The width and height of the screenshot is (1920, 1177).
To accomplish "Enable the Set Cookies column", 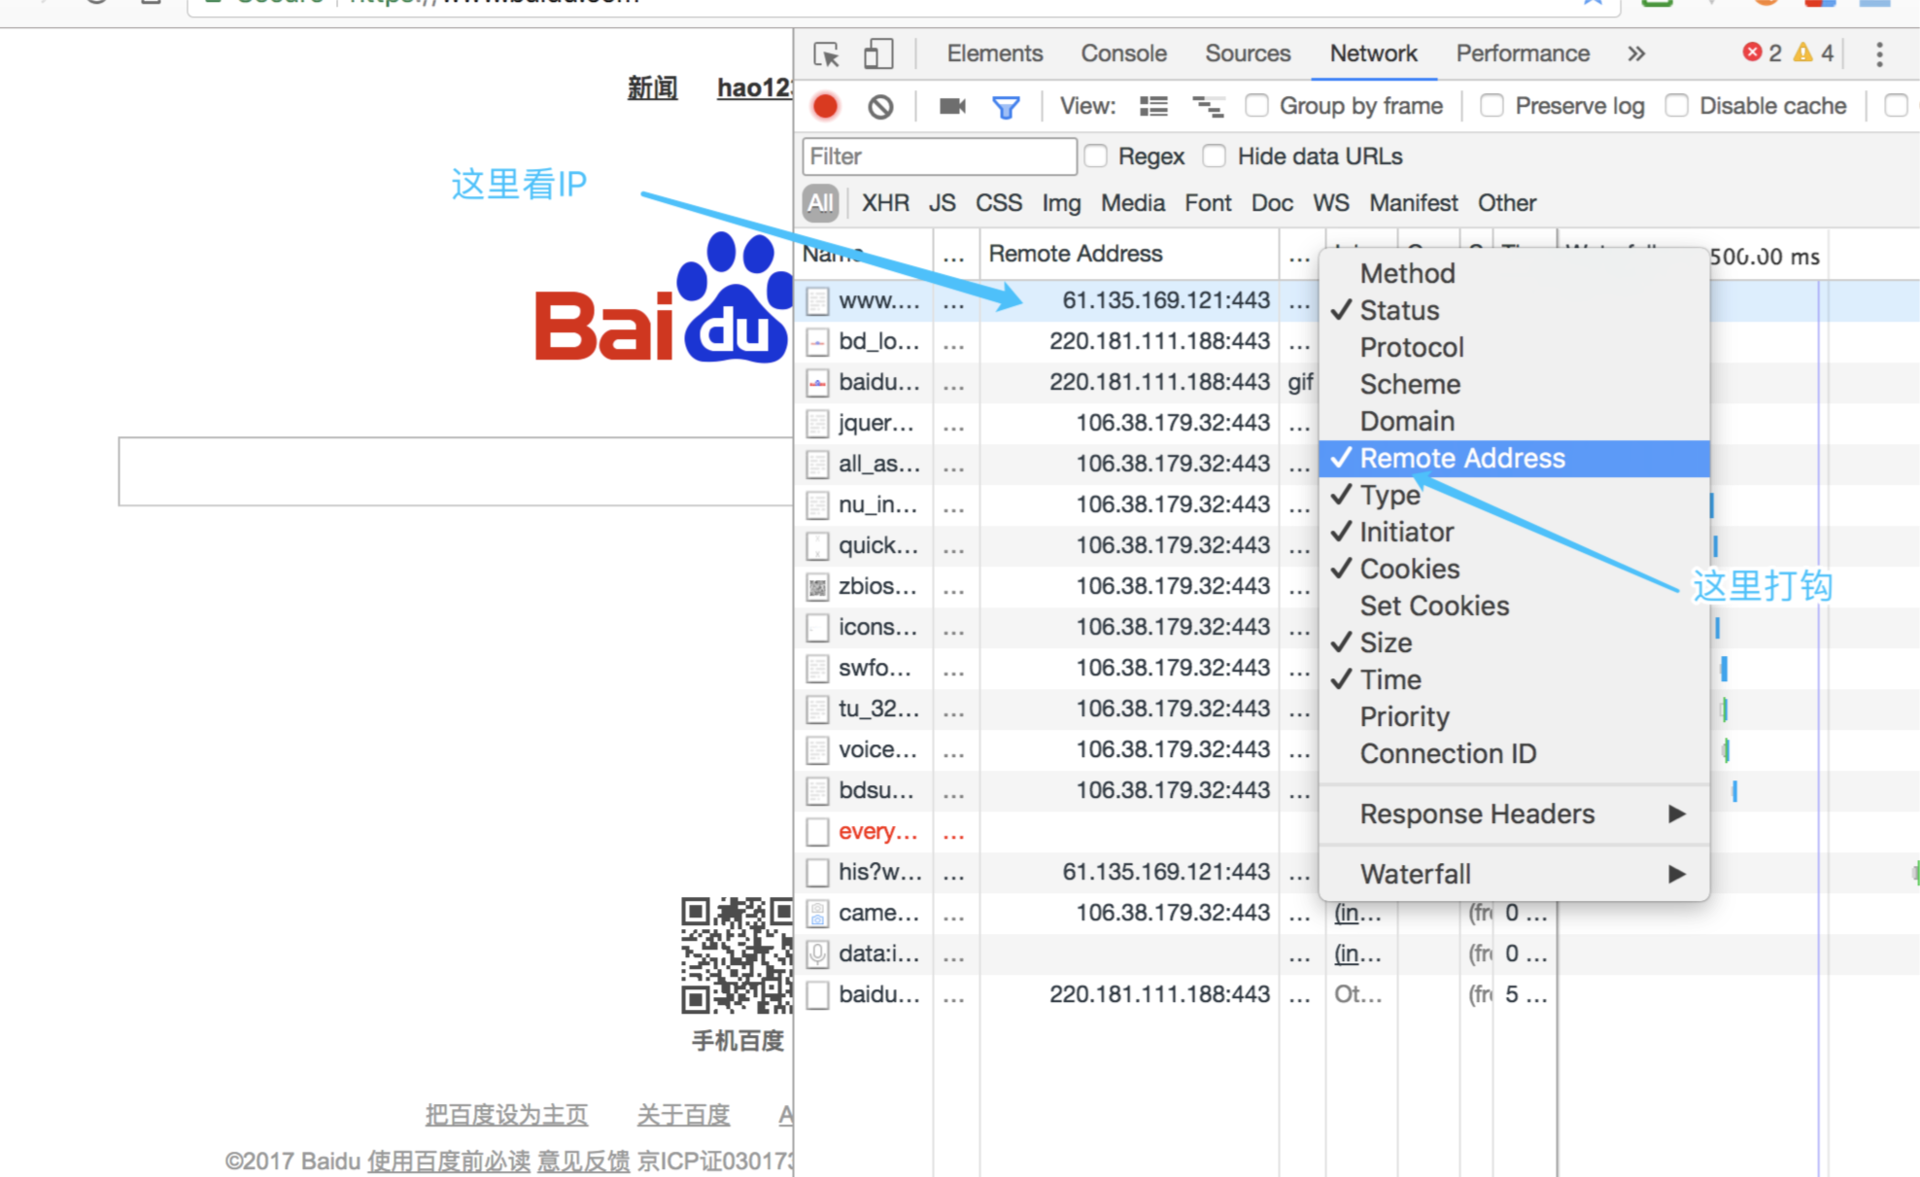I will click(x=1514, y=606).
